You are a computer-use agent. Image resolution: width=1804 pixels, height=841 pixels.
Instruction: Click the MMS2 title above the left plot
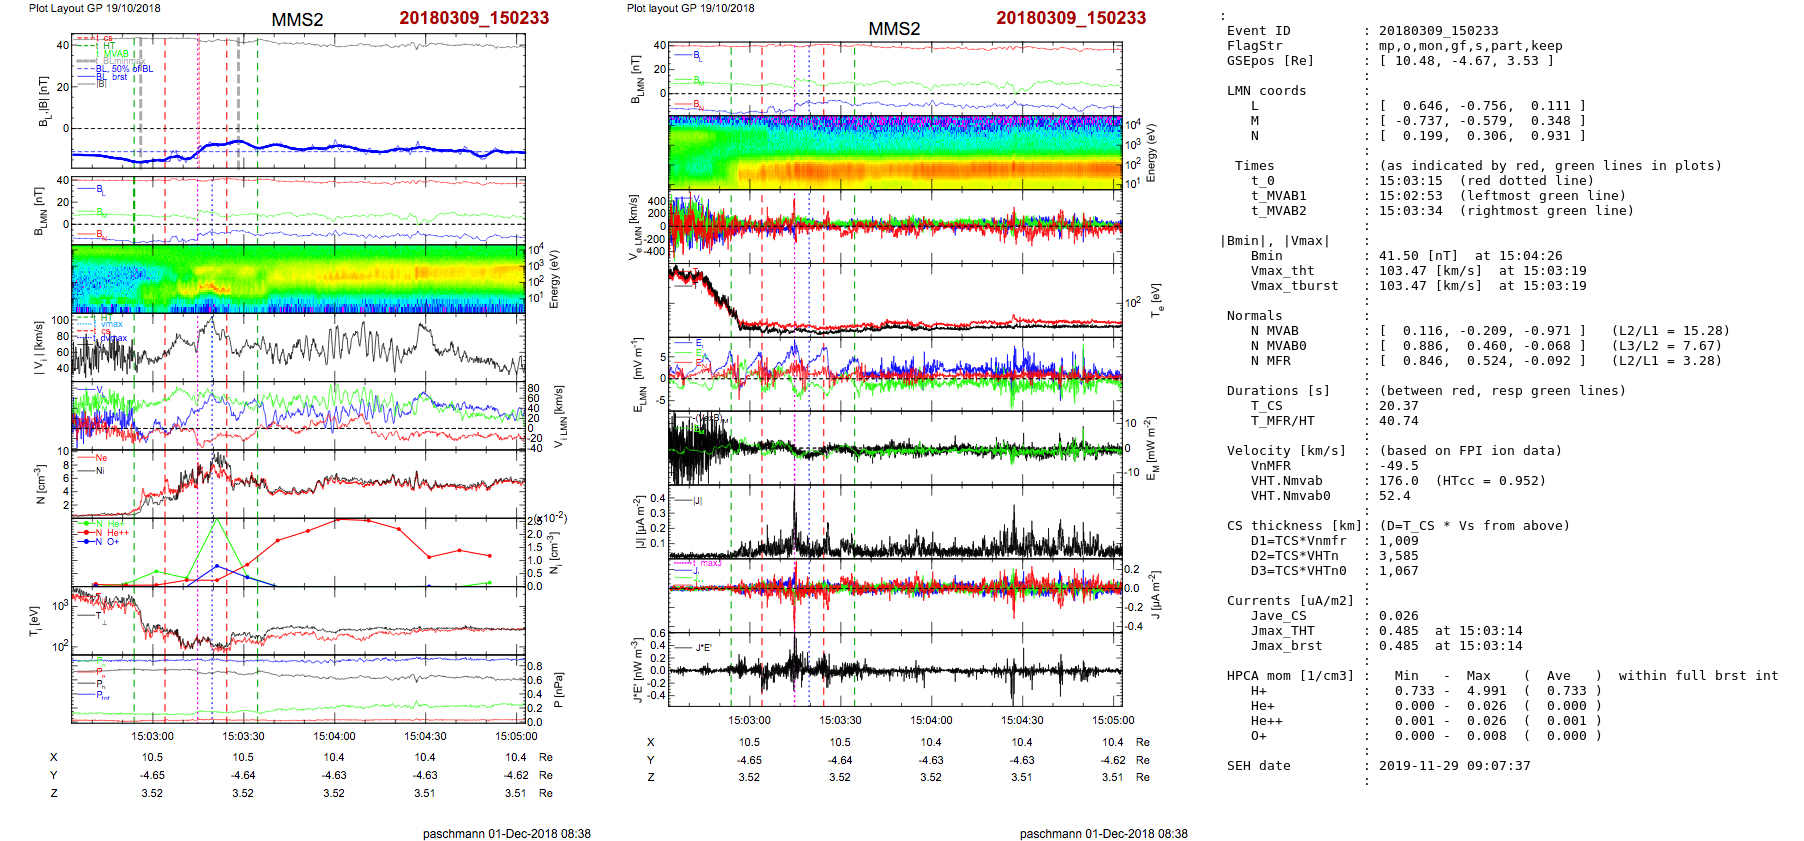pyautogui.click(x=297, y=20)
